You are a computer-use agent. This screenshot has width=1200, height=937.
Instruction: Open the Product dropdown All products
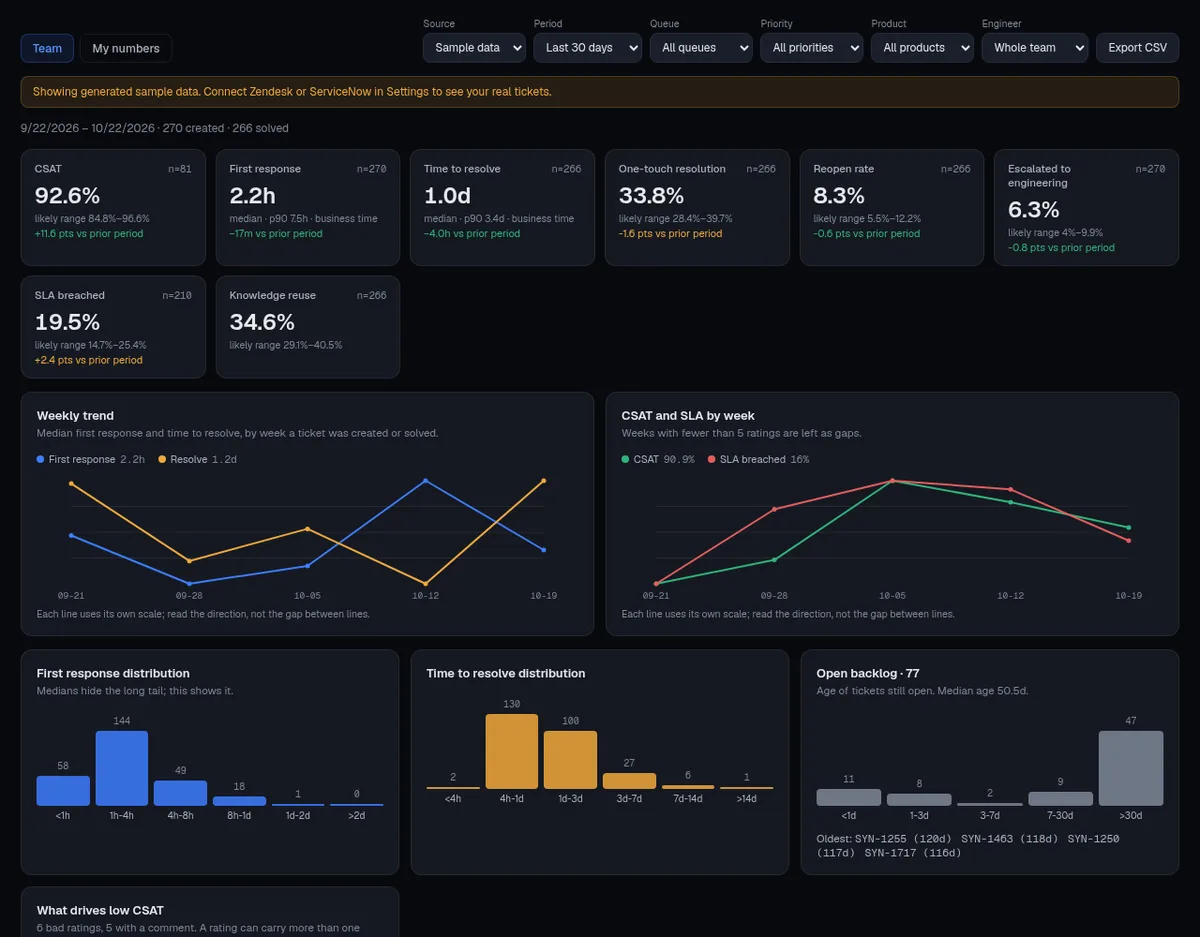point(922,48)
